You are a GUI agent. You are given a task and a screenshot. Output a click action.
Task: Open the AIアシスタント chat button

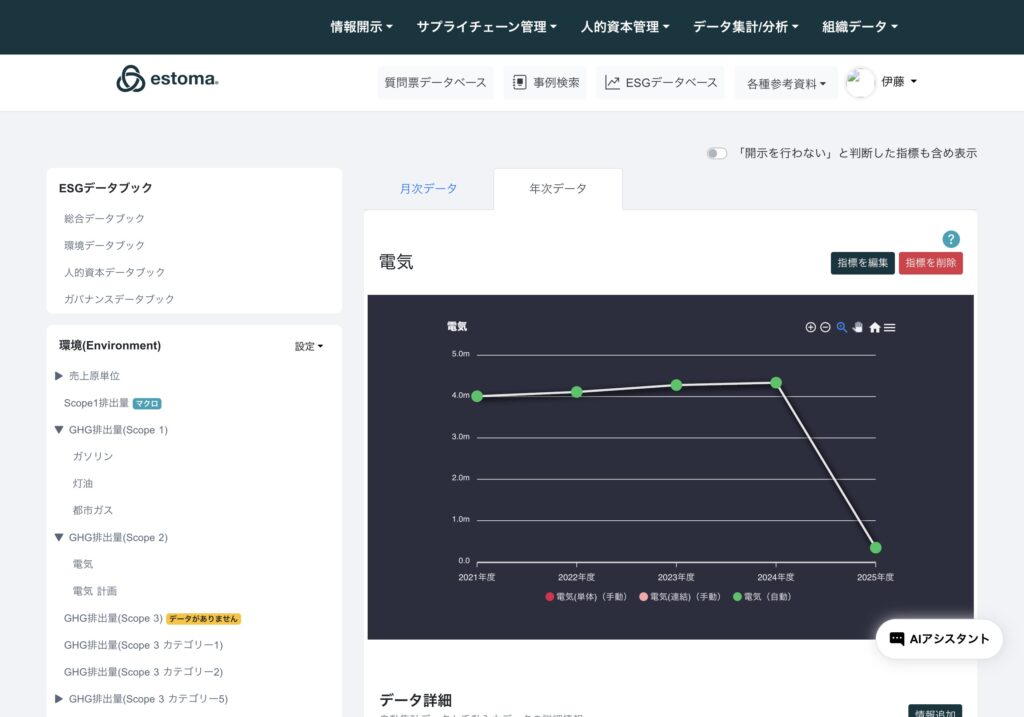pos(939,639)
